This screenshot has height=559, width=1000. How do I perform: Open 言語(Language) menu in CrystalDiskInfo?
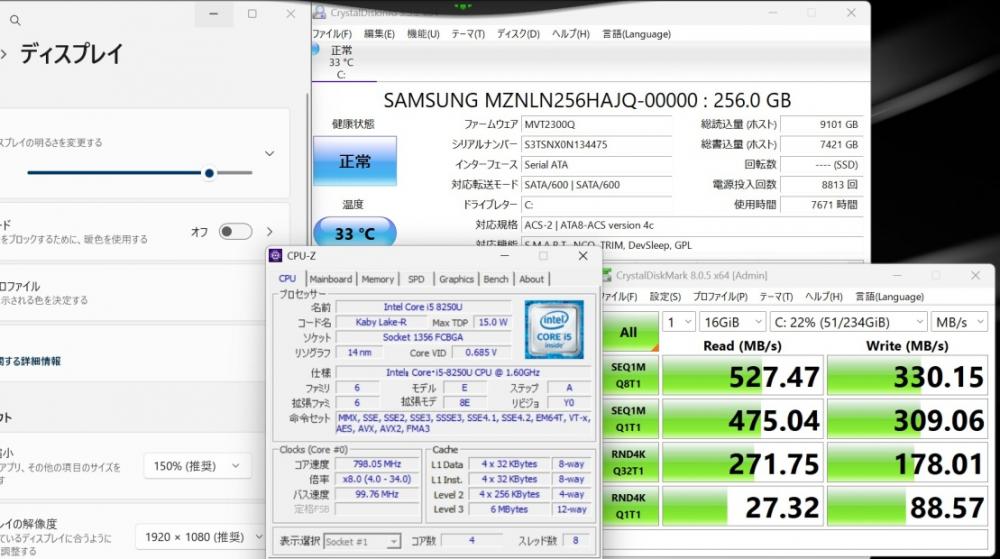tap(636, 34)
